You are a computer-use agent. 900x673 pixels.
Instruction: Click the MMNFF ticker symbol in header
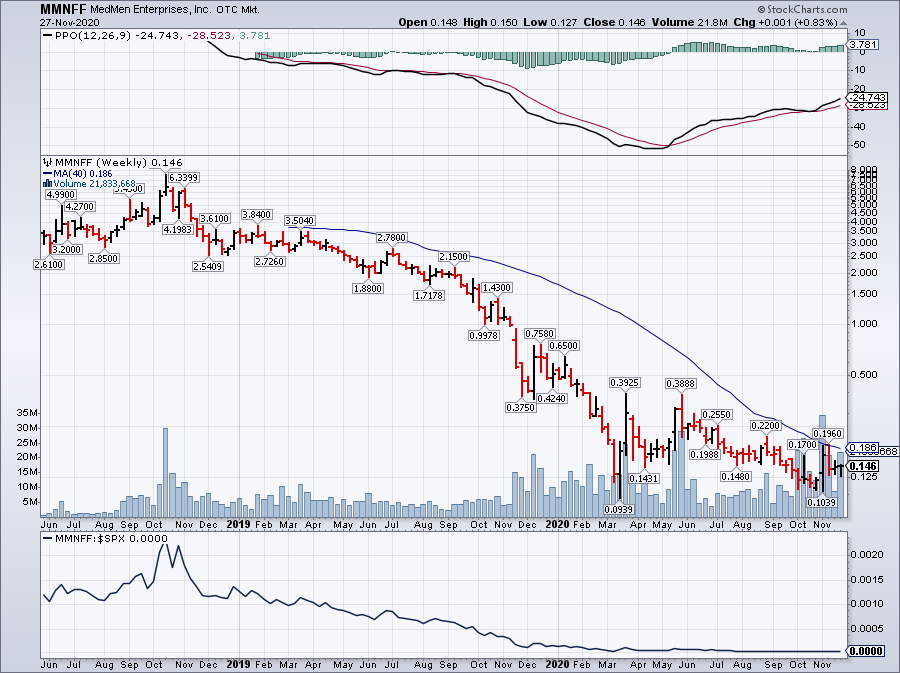click(x=63, y=10)
